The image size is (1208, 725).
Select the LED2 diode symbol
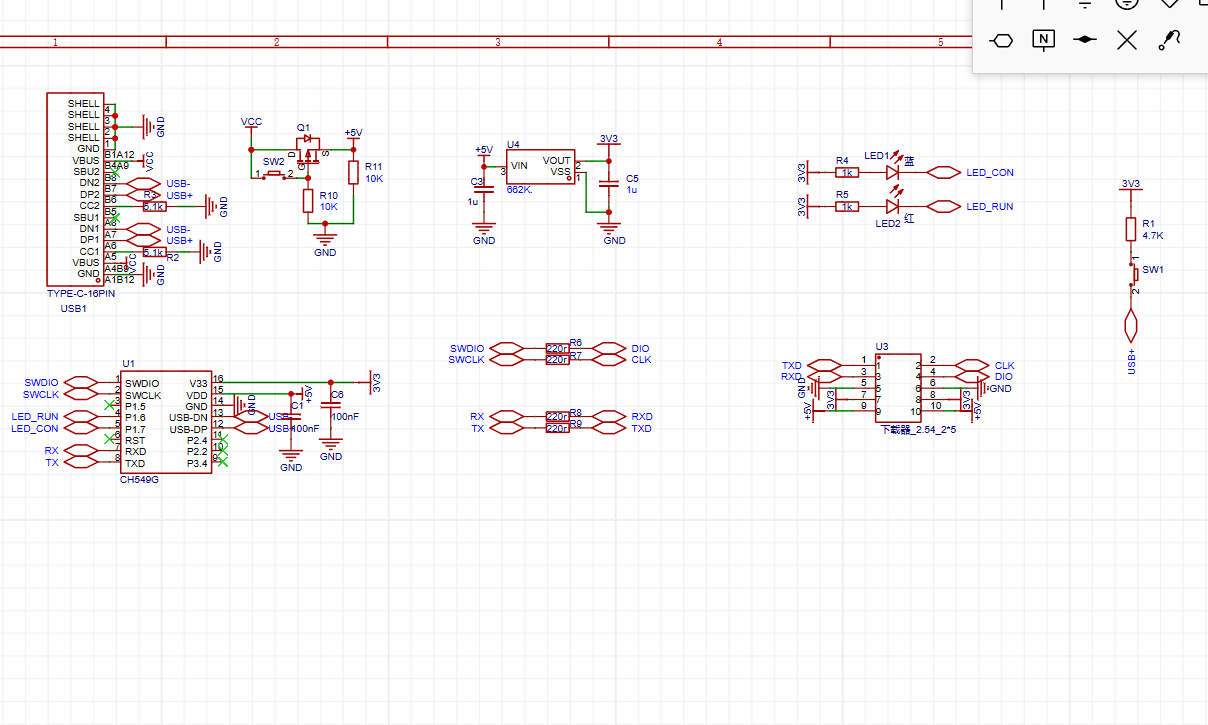click(x=893, y=206)
